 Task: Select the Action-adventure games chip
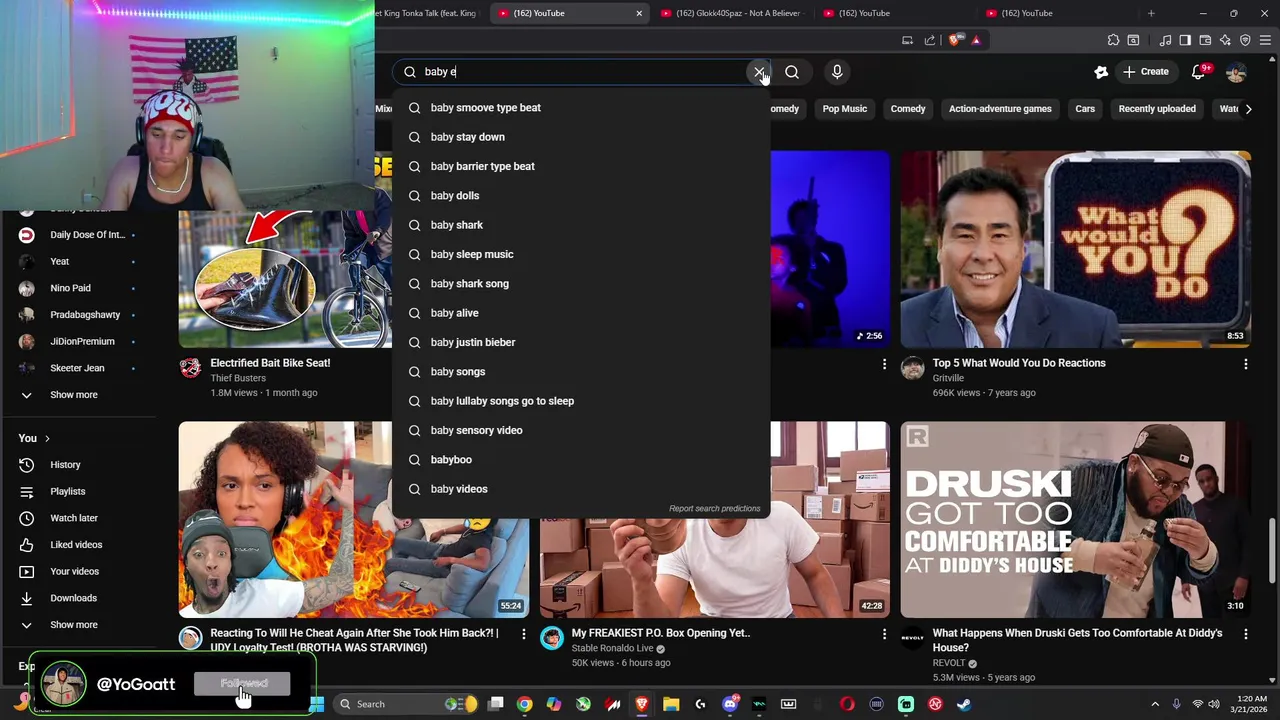(x=1000, y=109)
